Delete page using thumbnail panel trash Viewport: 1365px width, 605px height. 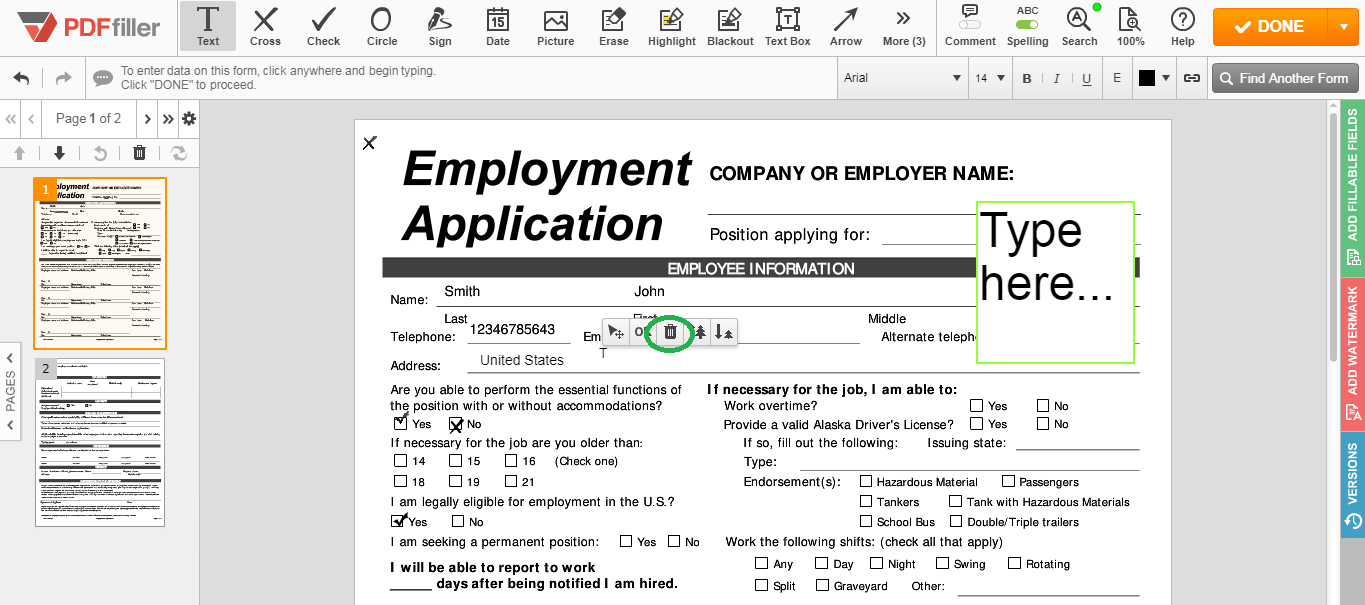139,153
